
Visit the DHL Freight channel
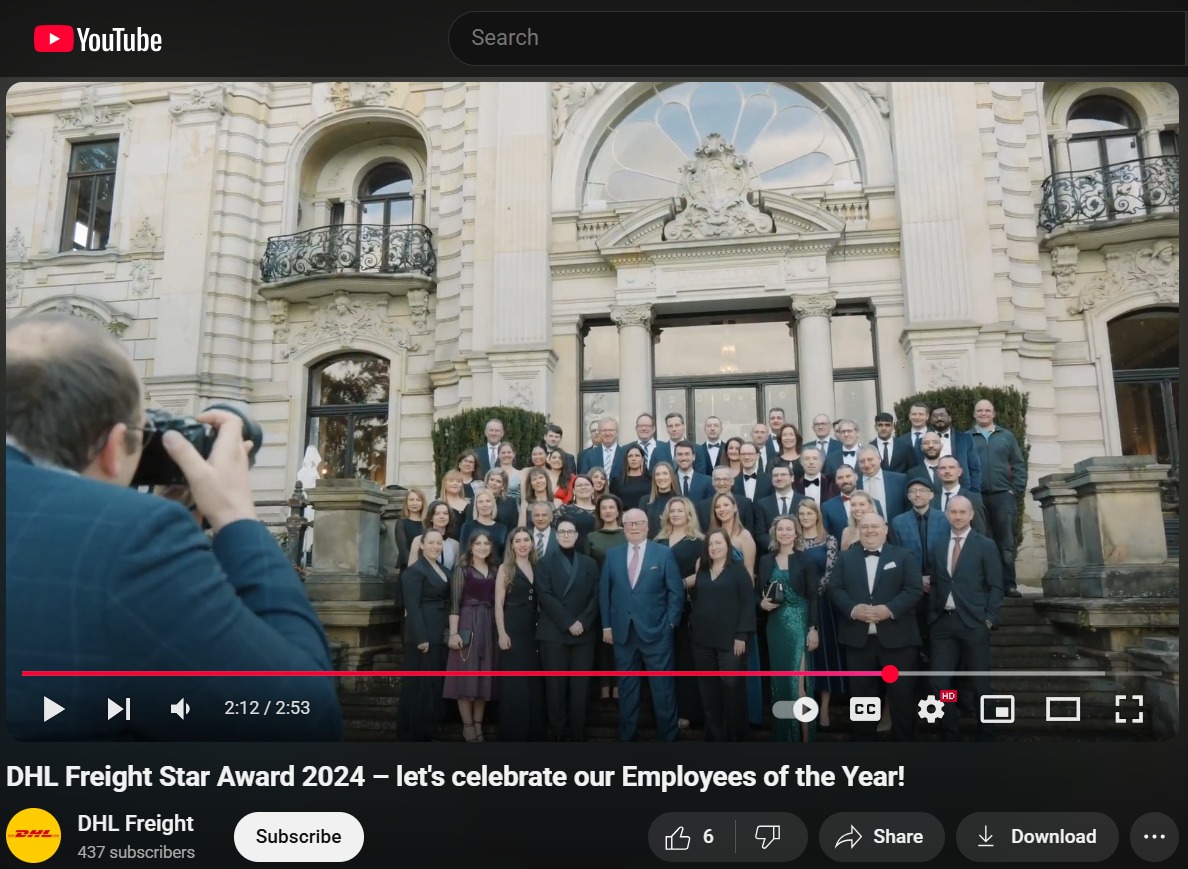pyautogui.click(x=136, y=823)
